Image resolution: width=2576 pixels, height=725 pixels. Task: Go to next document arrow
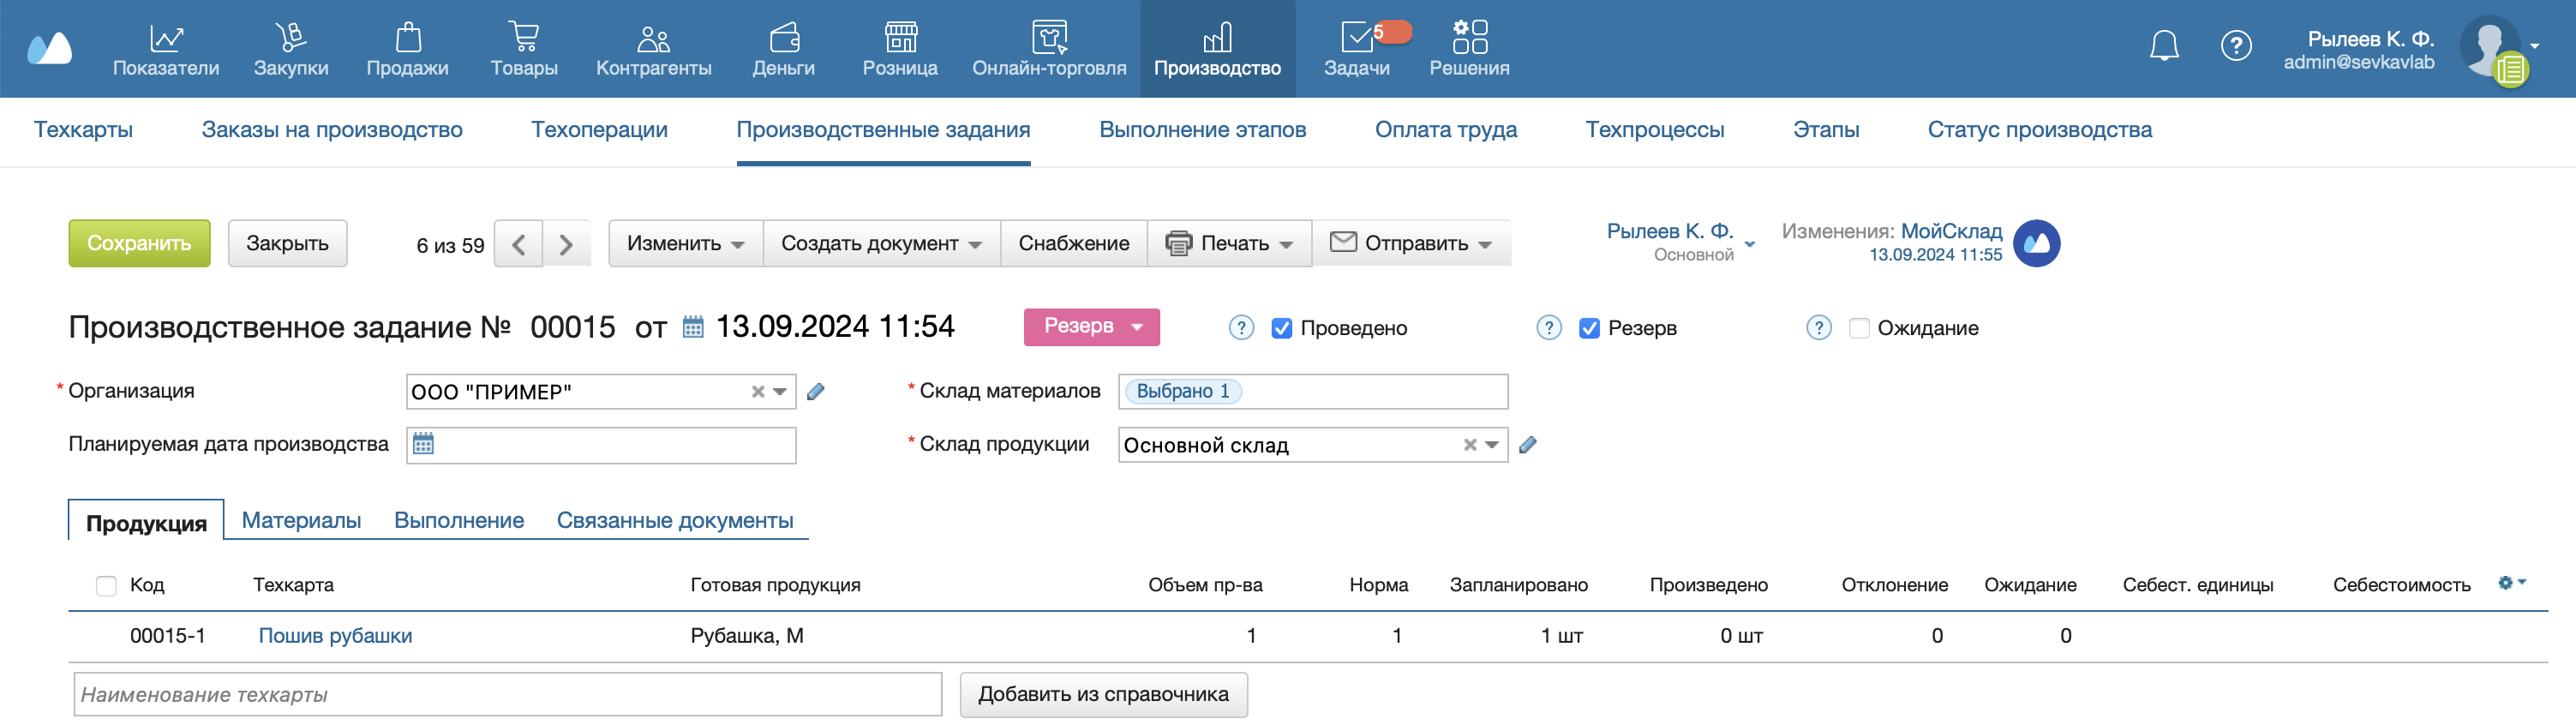point(566,244)
